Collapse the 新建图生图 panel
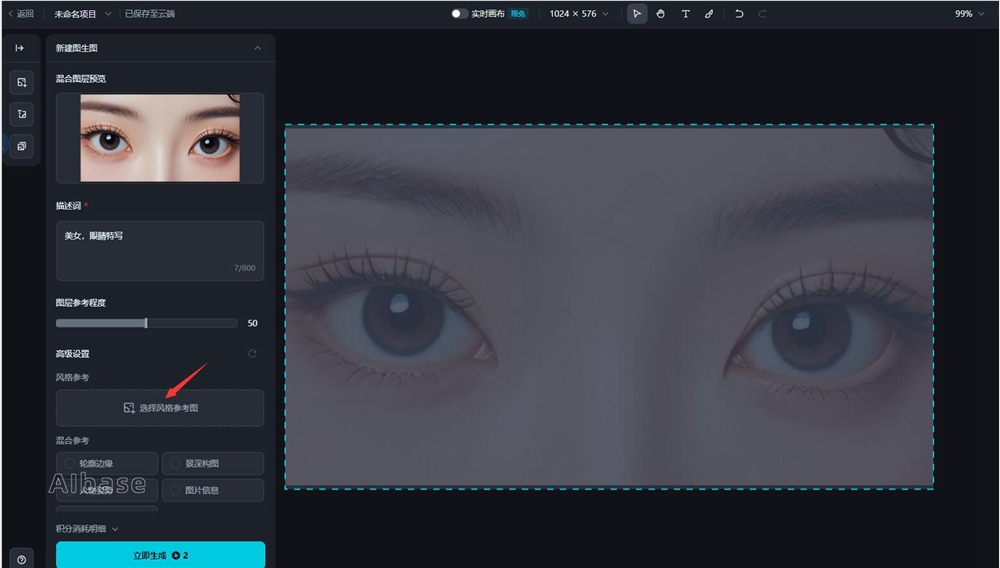The height and width of the screenshot is (568, 1000). [x=258, y=48]
